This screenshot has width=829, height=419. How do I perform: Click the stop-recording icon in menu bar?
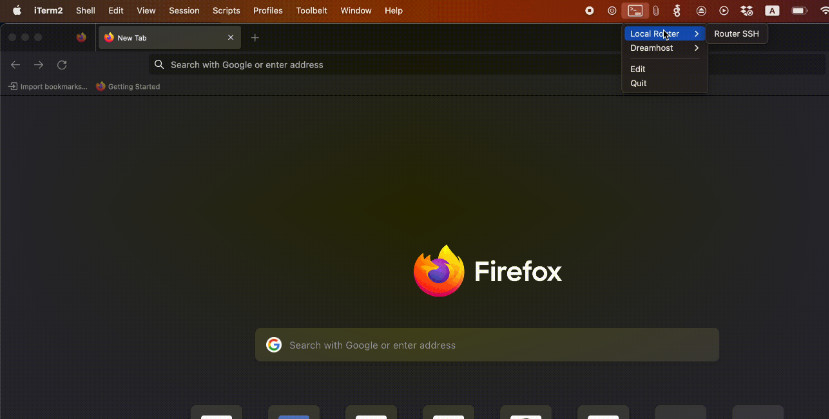coord(589,11)
